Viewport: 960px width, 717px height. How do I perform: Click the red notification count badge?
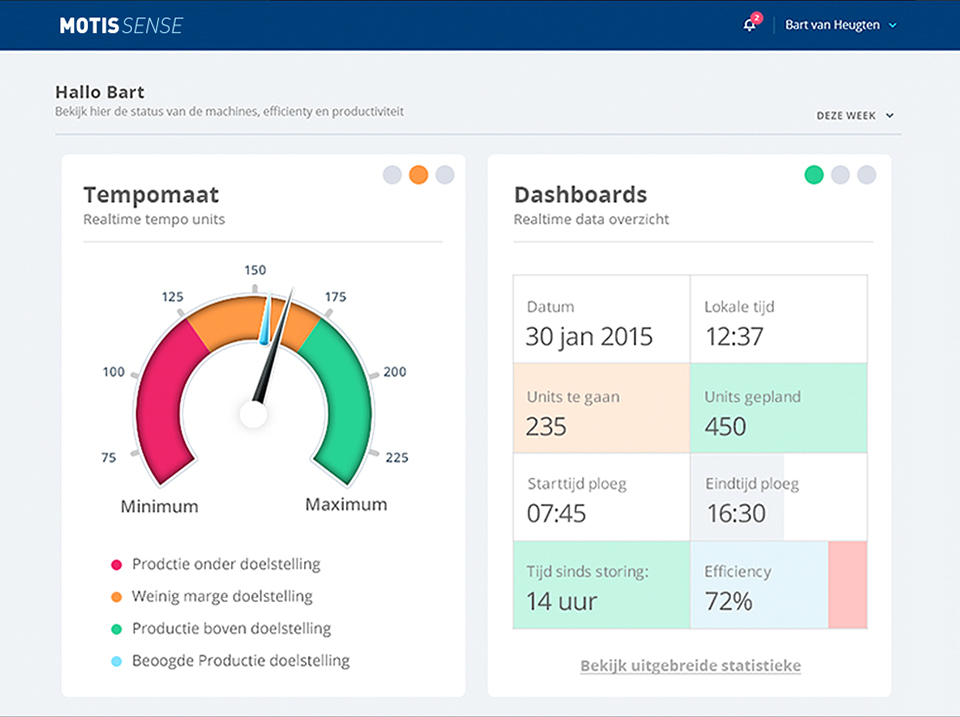(x=757, y=18)
